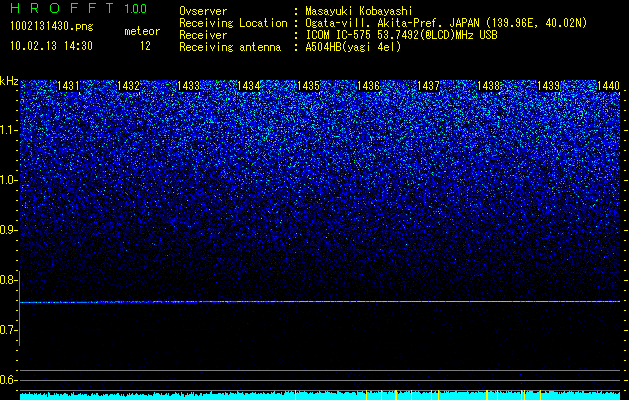Click time marker 1434
The width and height of the screenshot is (629, 400).
[x=249, y=86]
